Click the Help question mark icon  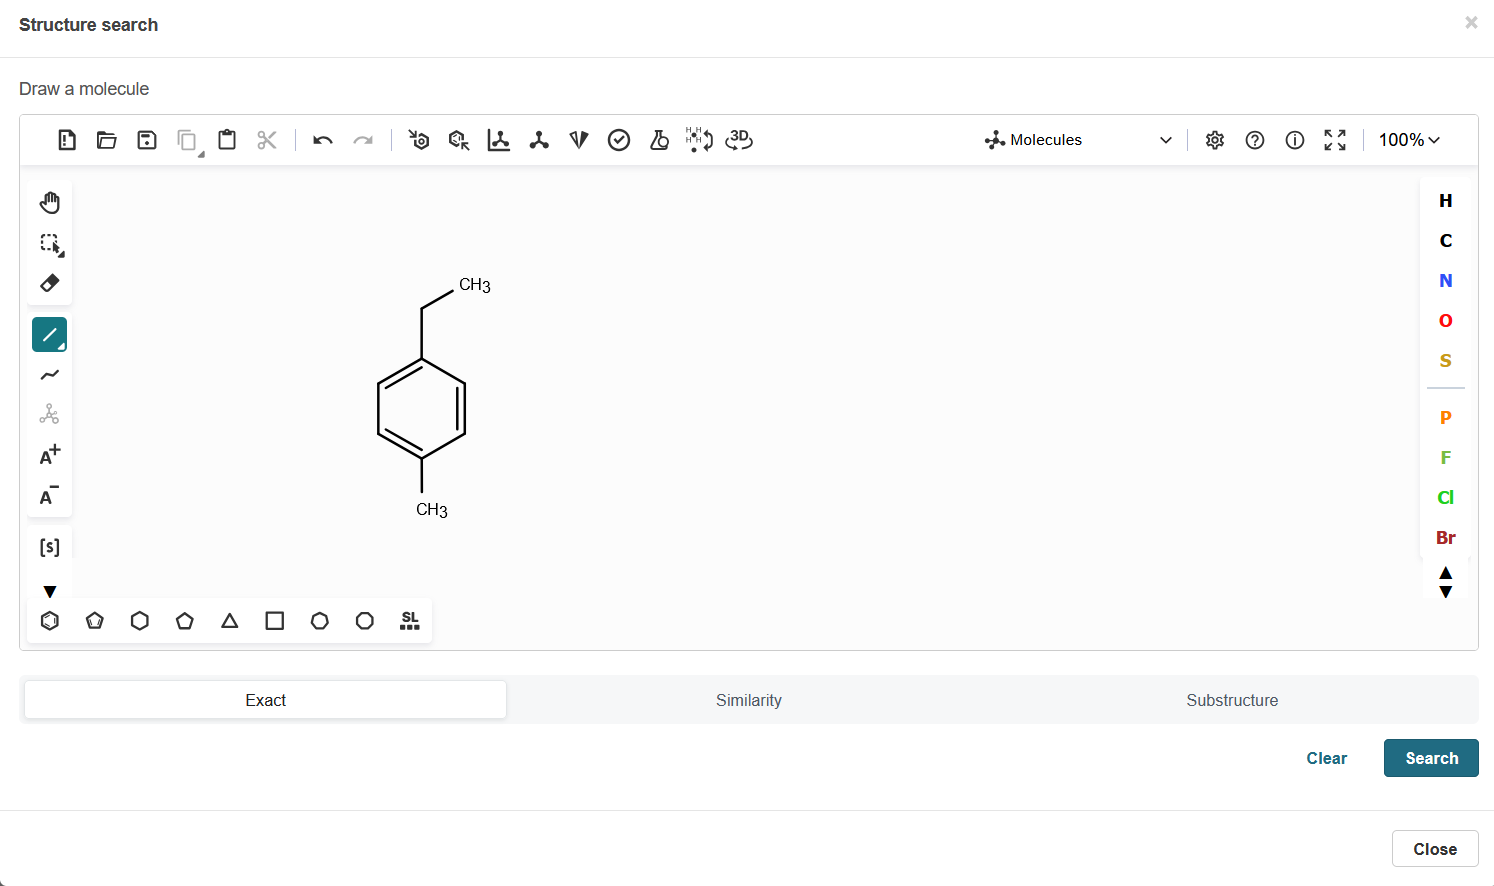point(1255,140)
